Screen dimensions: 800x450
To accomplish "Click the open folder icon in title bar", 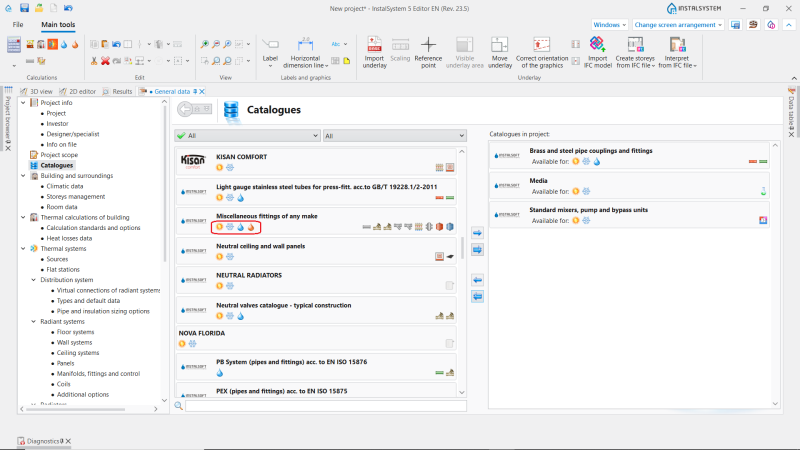I will point(39,8).
